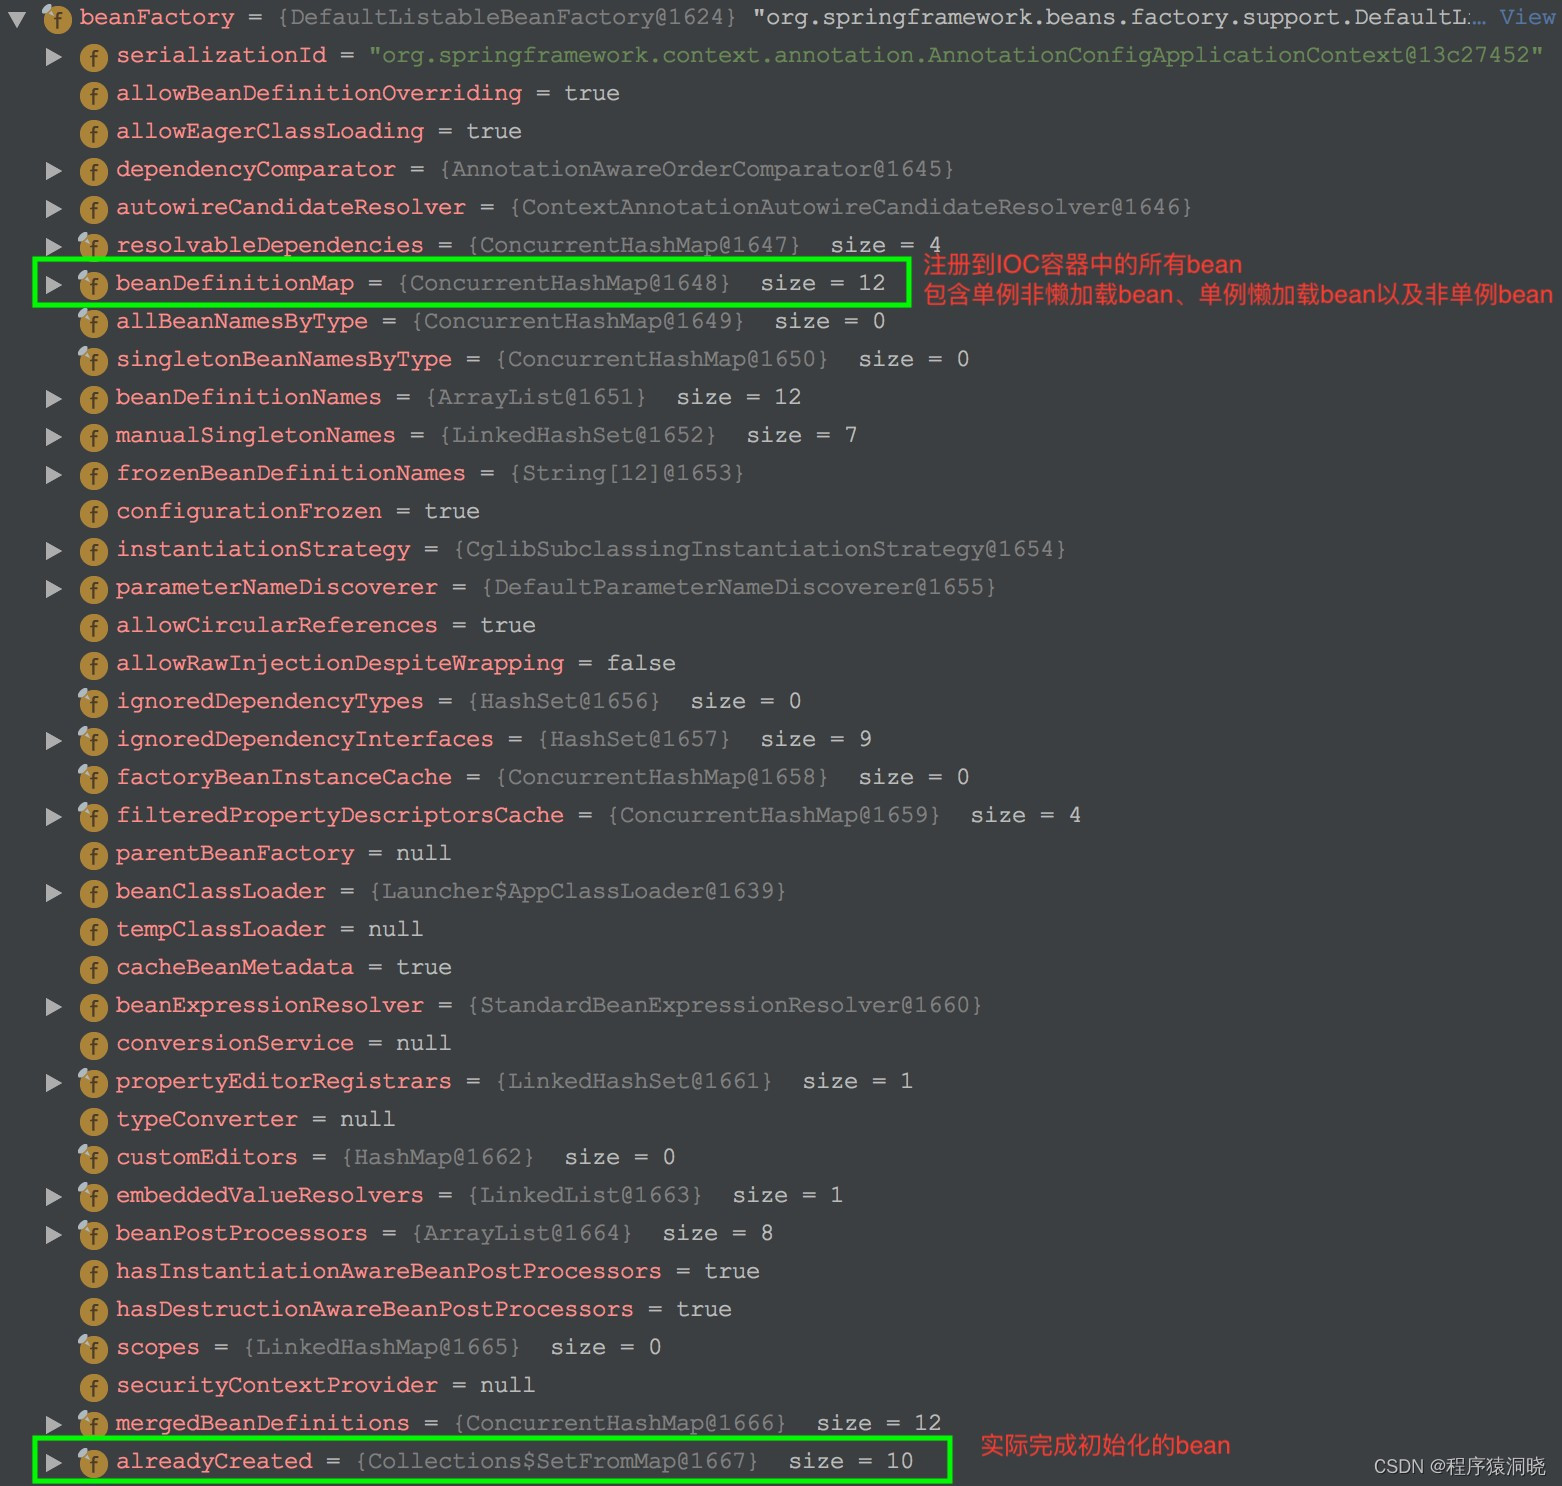This screenshot has width=1562, height=1486.
Task: Click the false value of allowRawInjectionDespiteWrapping
Action: [641, 663]
